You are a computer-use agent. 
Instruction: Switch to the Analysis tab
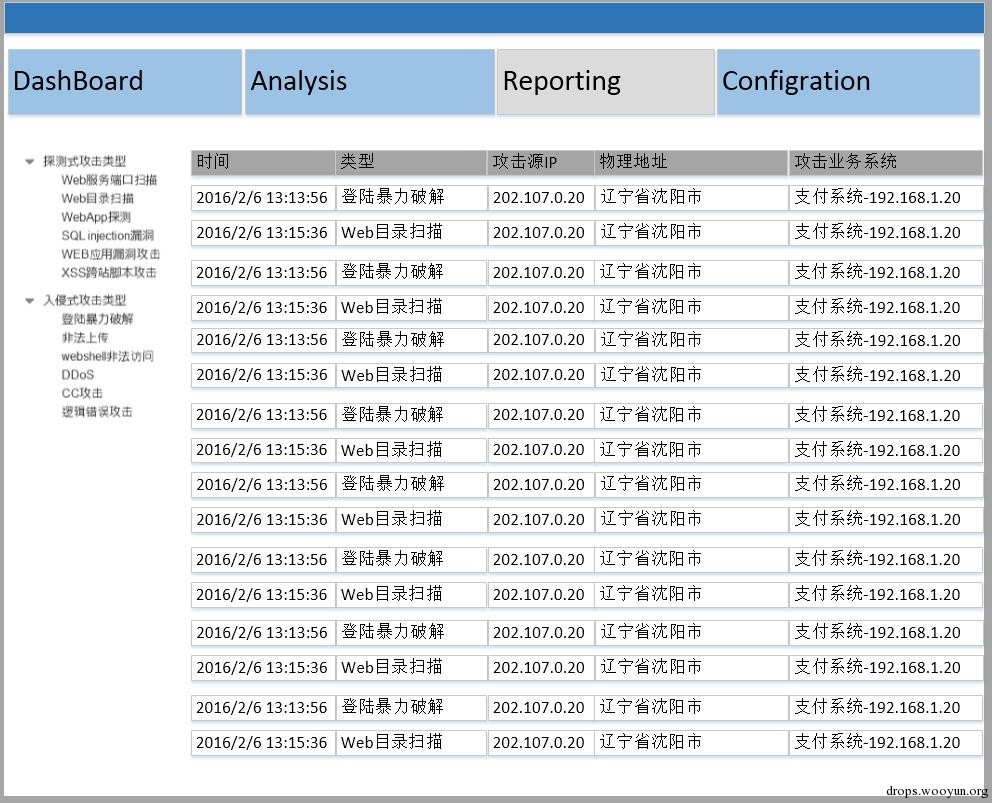coord(370,82)
